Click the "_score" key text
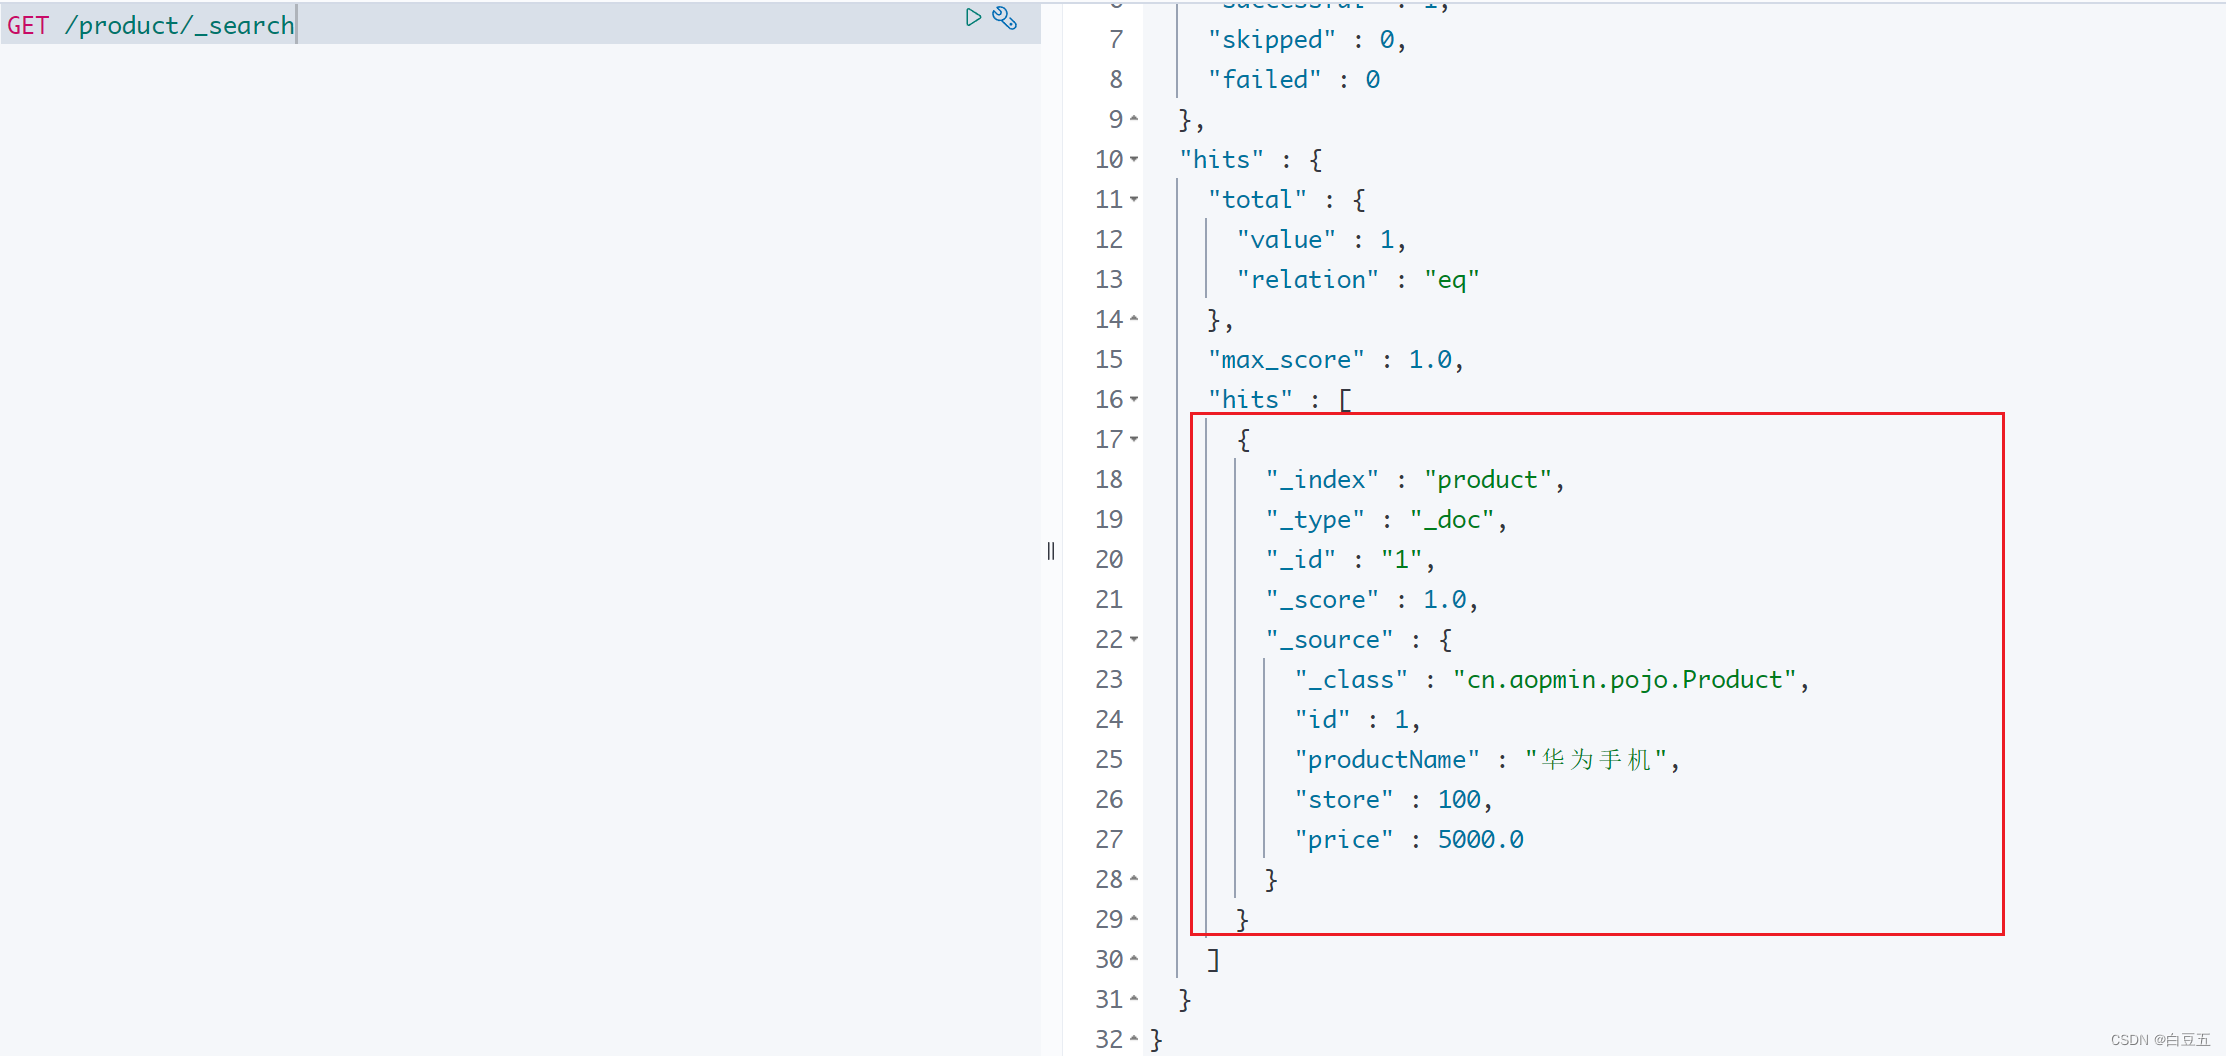Viewport: 2226px width, 1056px height. [x=1322, y=600]
